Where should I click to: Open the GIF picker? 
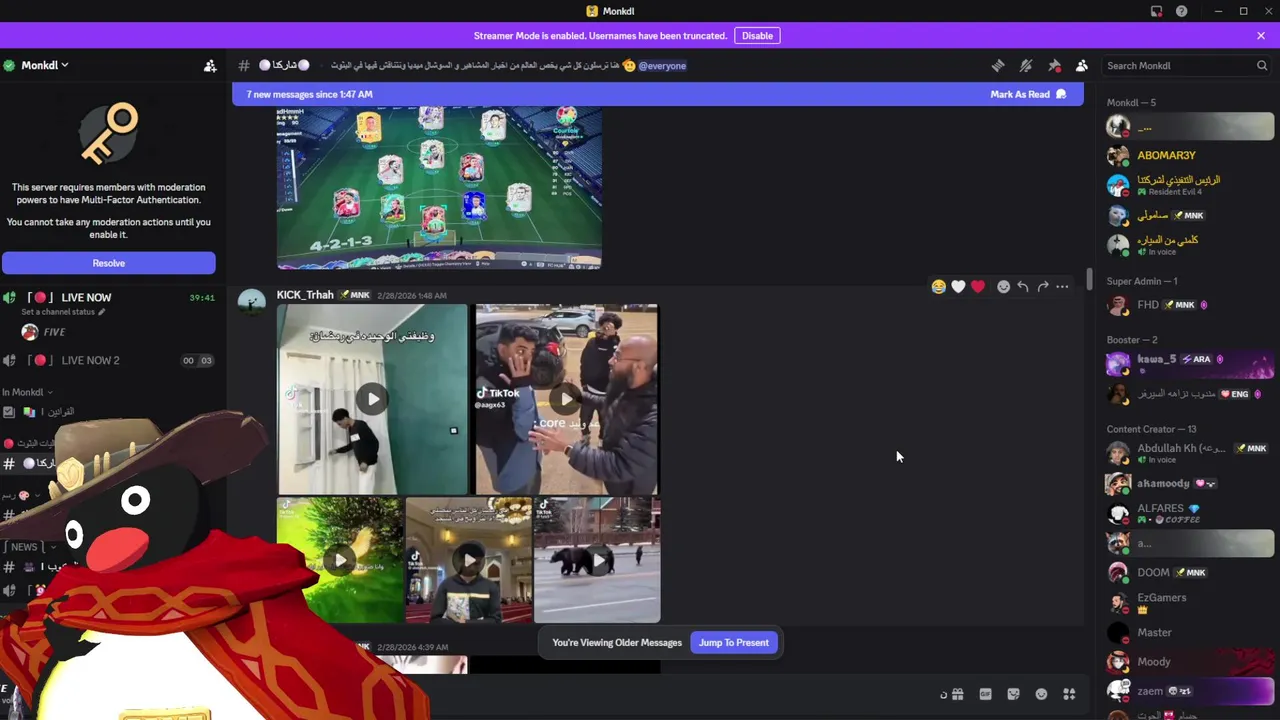click(985, 694)
